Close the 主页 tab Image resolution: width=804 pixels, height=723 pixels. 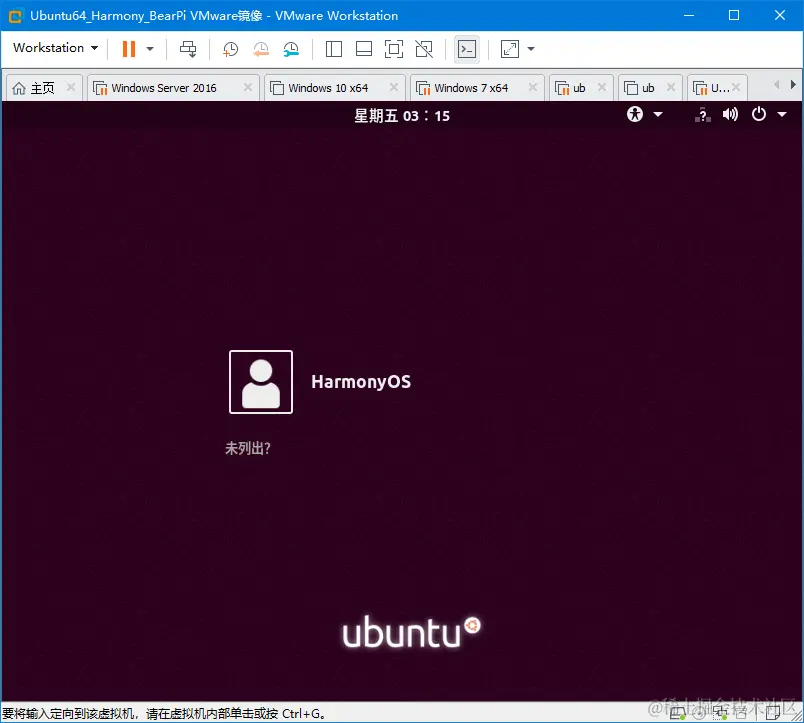click(71, 87)
